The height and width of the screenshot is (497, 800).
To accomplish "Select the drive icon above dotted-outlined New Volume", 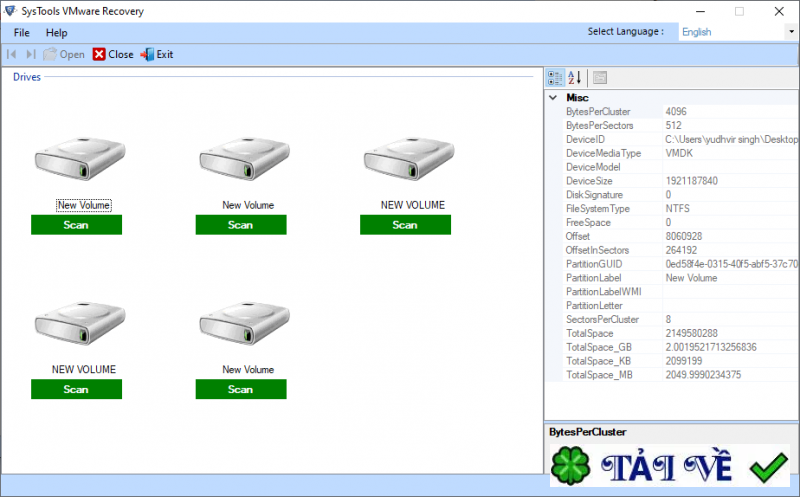I will (80, 159).
